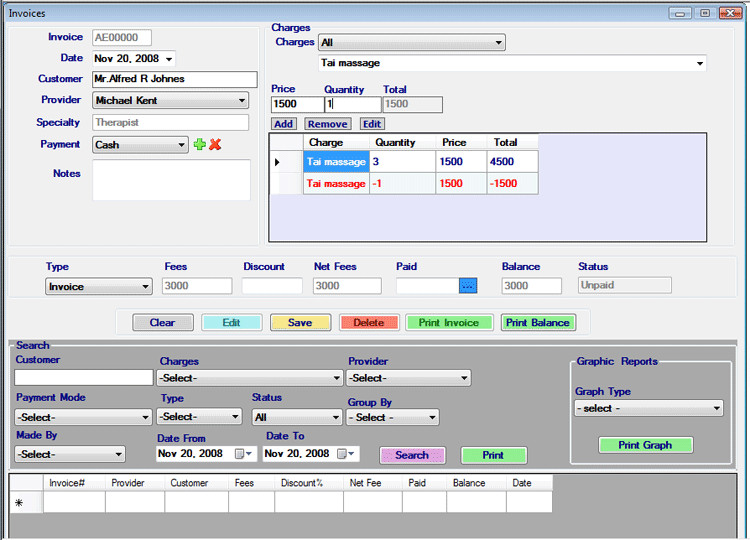Click the Print Graph button
The height and width of the screenshot is (540, 750).
645,445
